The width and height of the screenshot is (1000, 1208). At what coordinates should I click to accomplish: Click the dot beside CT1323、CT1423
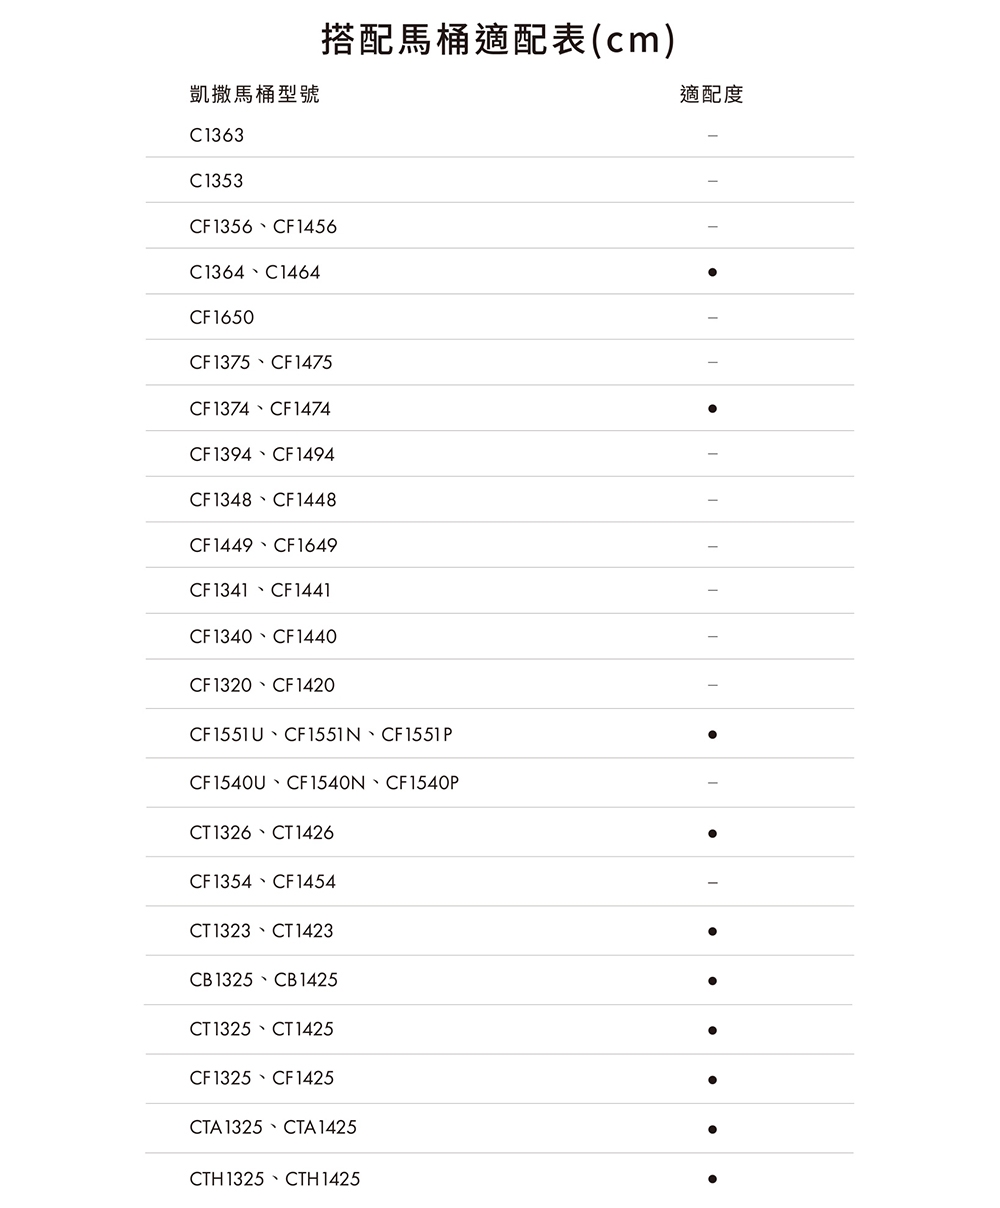tap(711, 931)
